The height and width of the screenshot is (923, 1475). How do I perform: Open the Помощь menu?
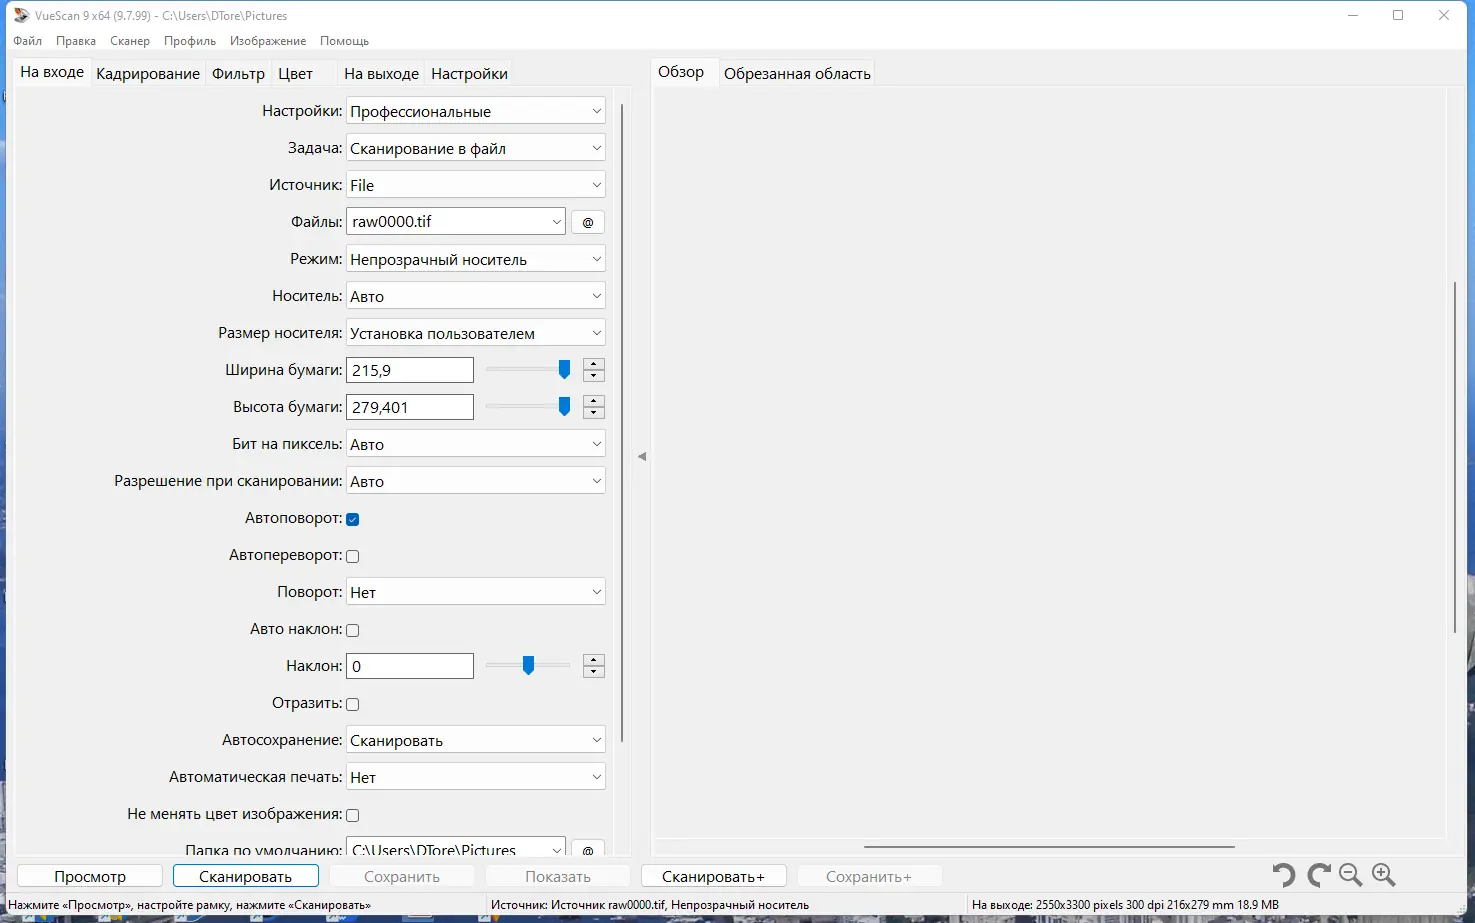click(345, 41)
